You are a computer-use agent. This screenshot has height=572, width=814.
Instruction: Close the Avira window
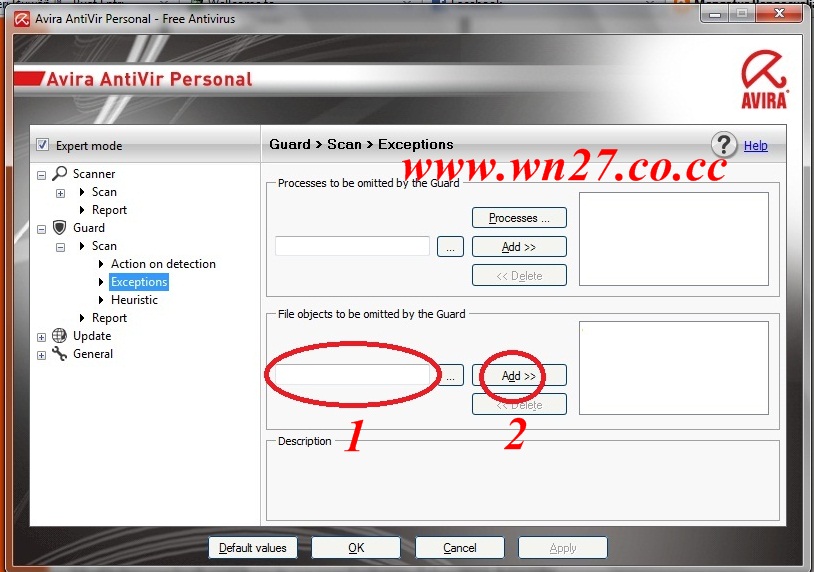coord(779,13)
